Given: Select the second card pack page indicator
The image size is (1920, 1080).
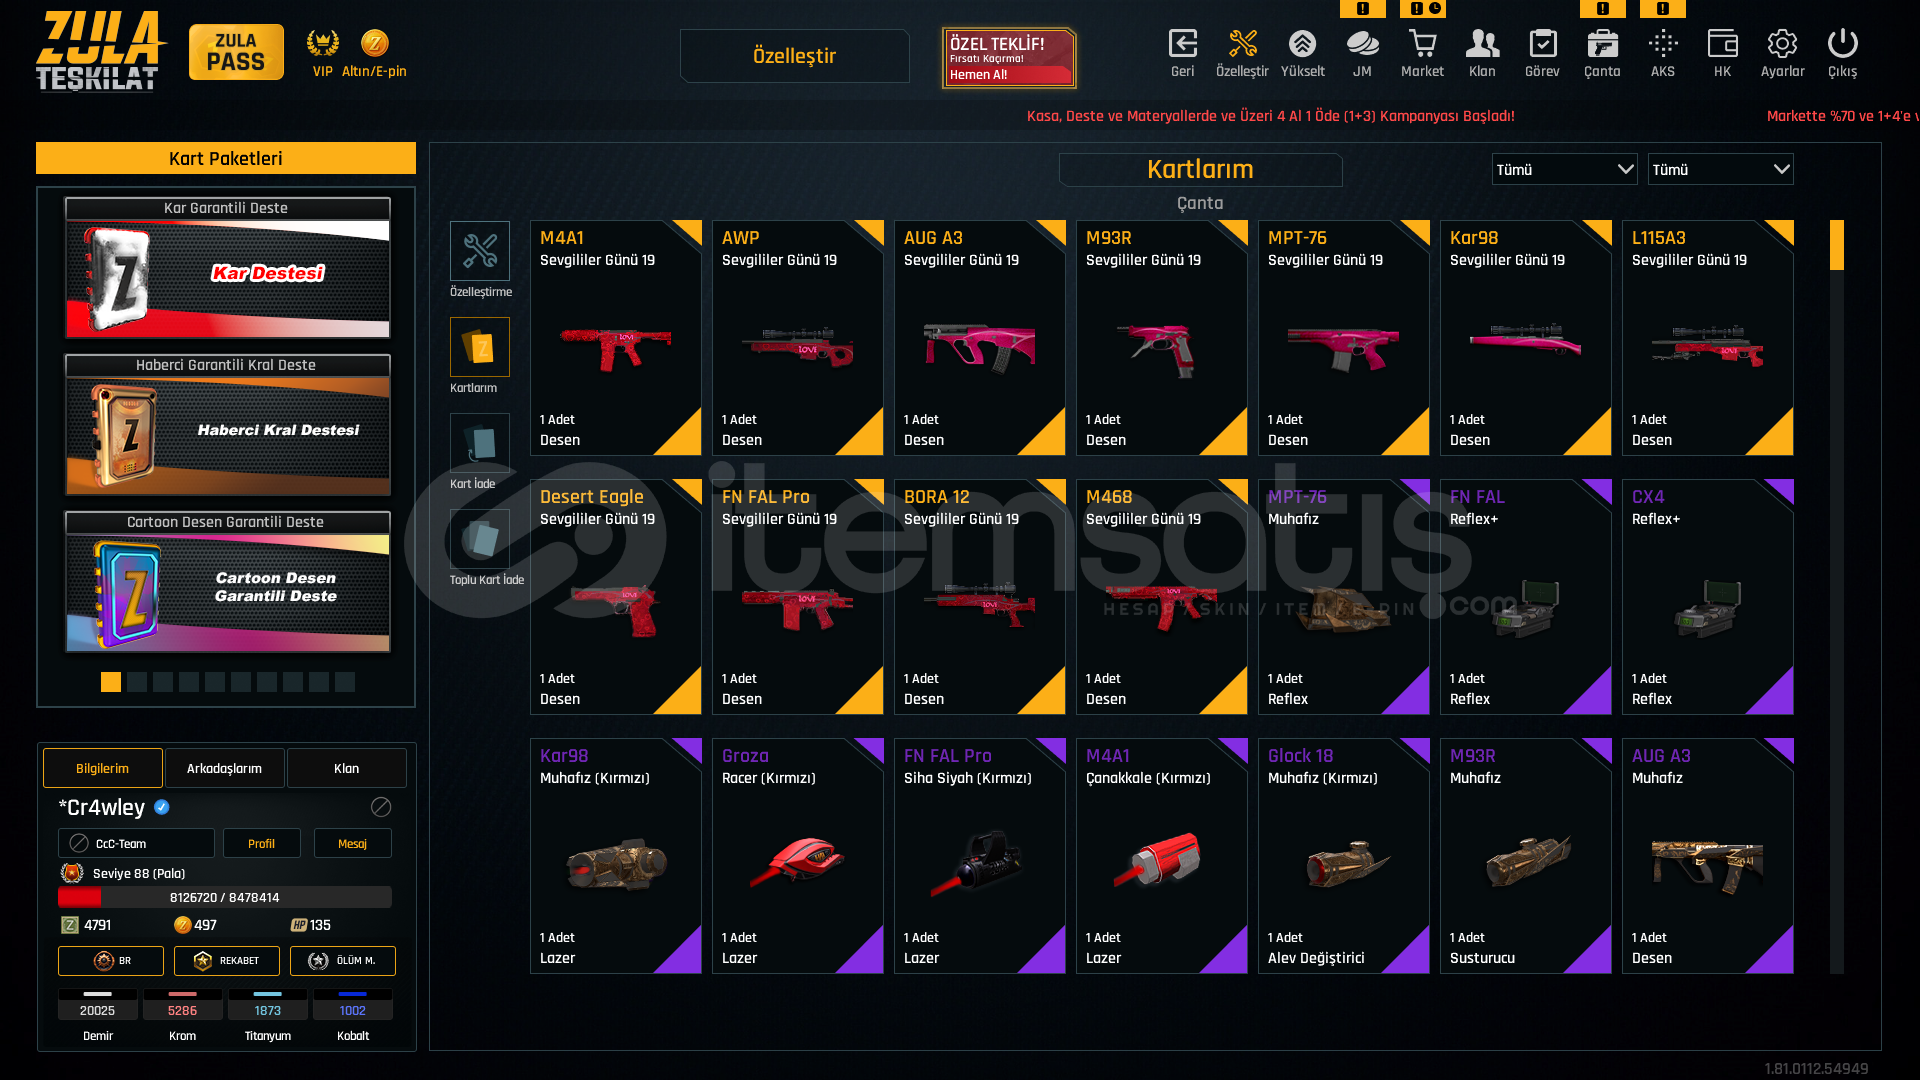Looking at the screenshot, I should pos(137,682).
